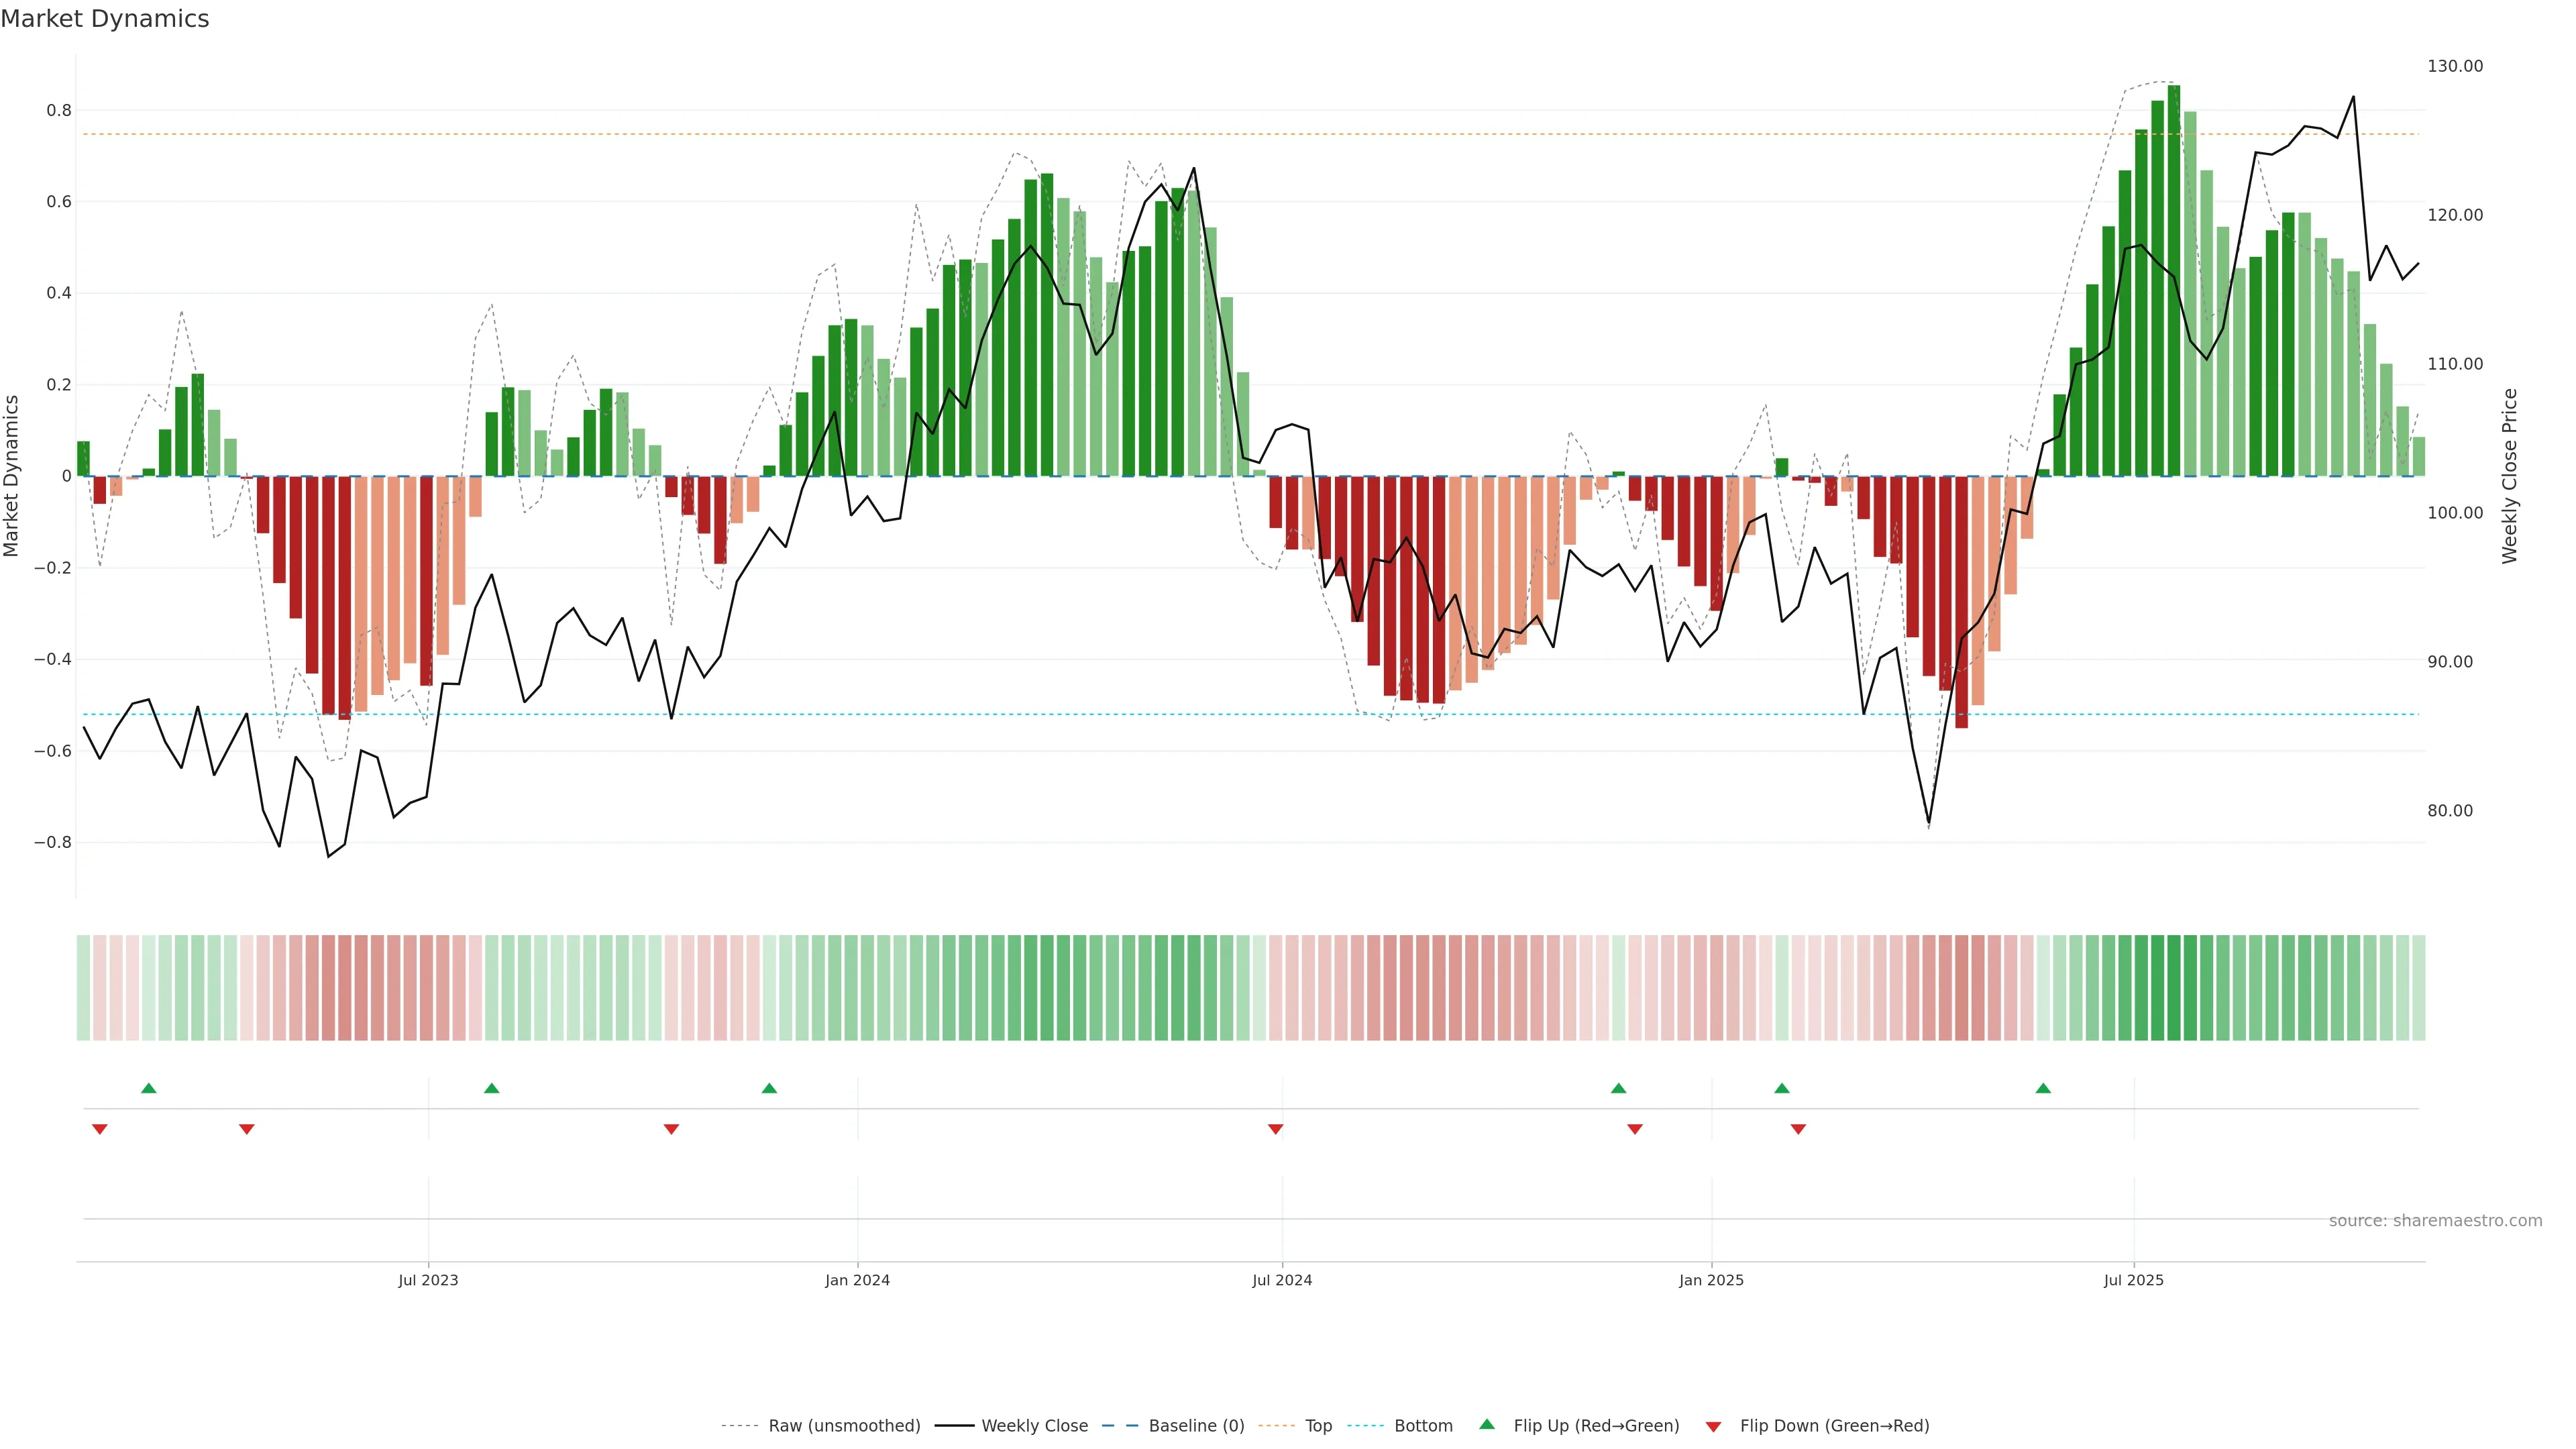Select the last Flip Up marker before Jul 2025

(2043, 1088)
